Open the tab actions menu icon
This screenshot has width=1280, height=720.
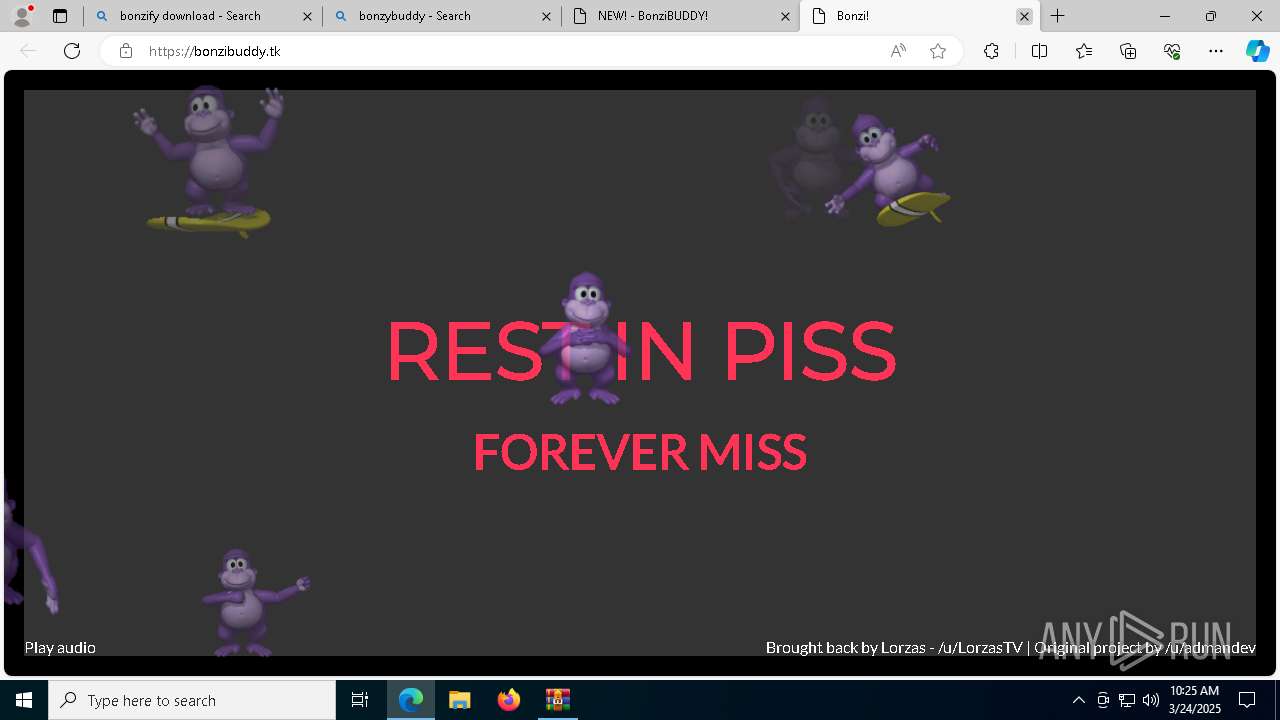60,16
